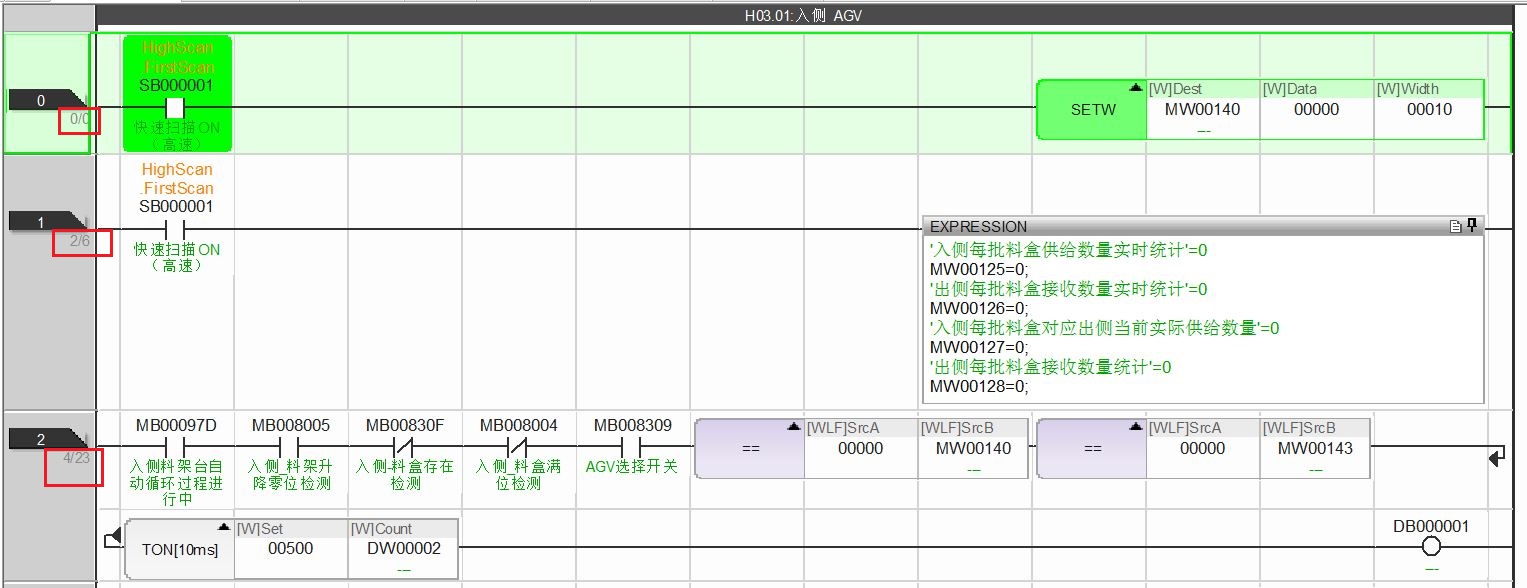Click the DB000001 output coil
Viewport: 1527px width, 588px height.
(1431, 546)
